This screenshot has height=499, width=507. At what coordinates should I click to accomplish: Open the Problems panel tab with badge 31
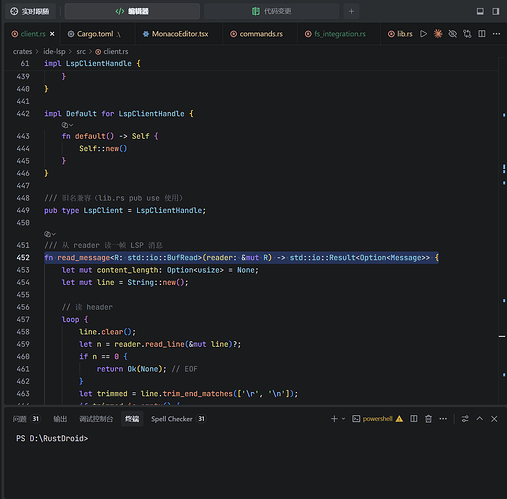click(26, 419)
